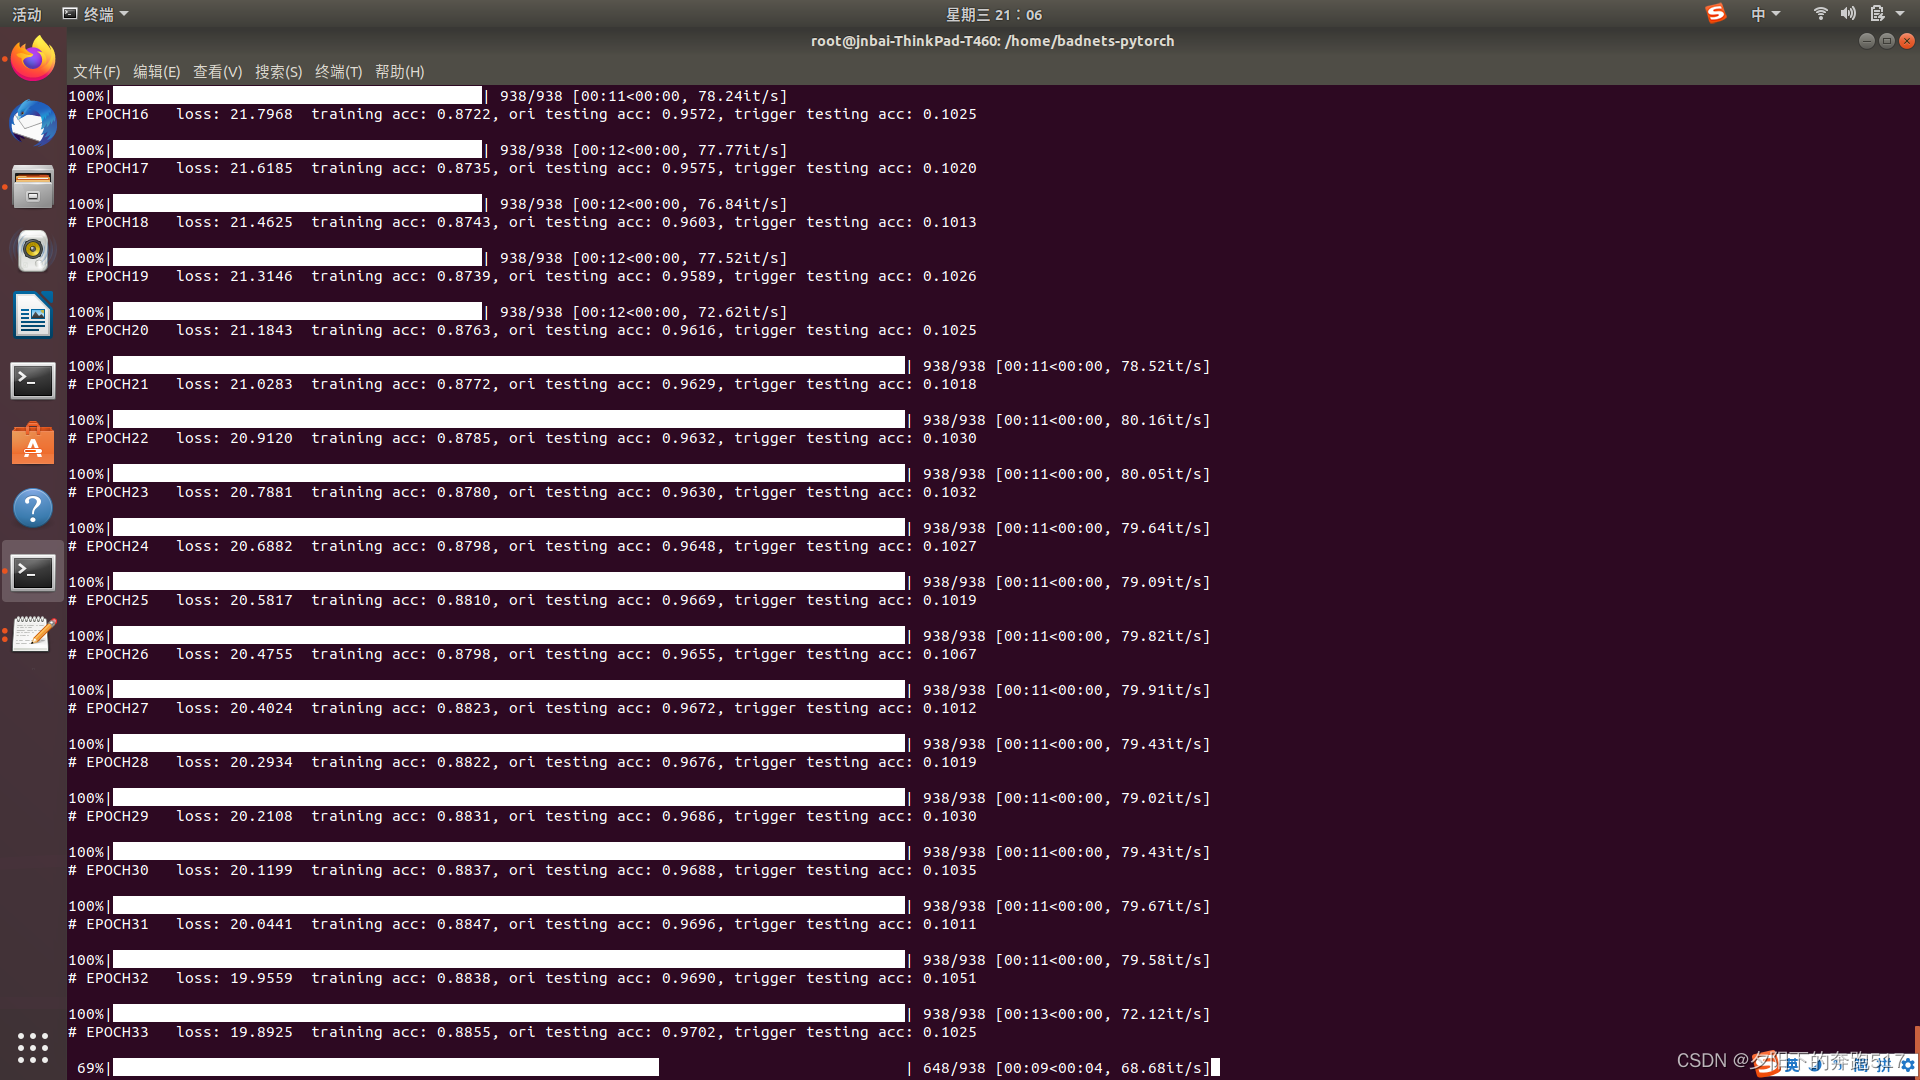This screenshot has height=1080, width=1920.
Task: Open the 文件(F) menu
Action: [x=96, y=72]
